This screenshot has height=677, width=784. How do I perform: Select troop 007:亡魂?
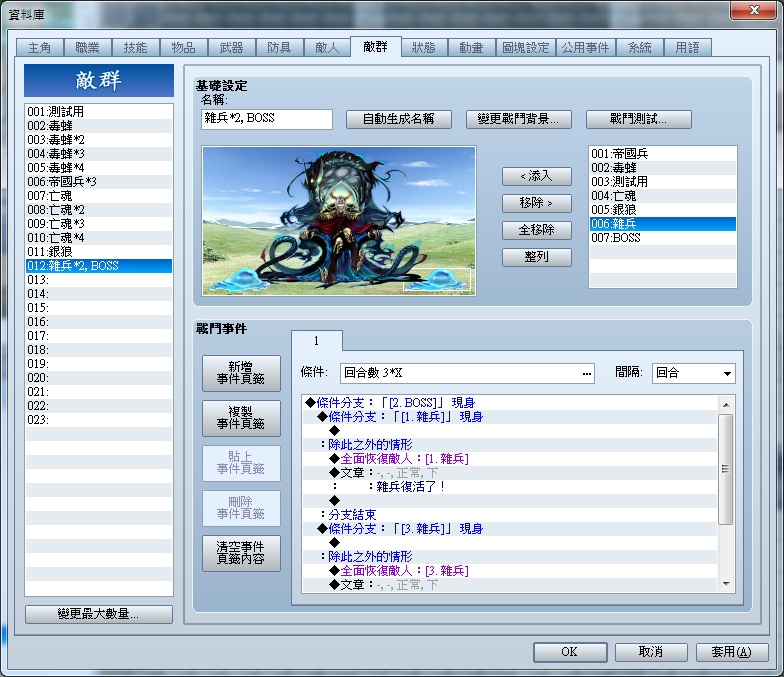(x=98, y=196)
